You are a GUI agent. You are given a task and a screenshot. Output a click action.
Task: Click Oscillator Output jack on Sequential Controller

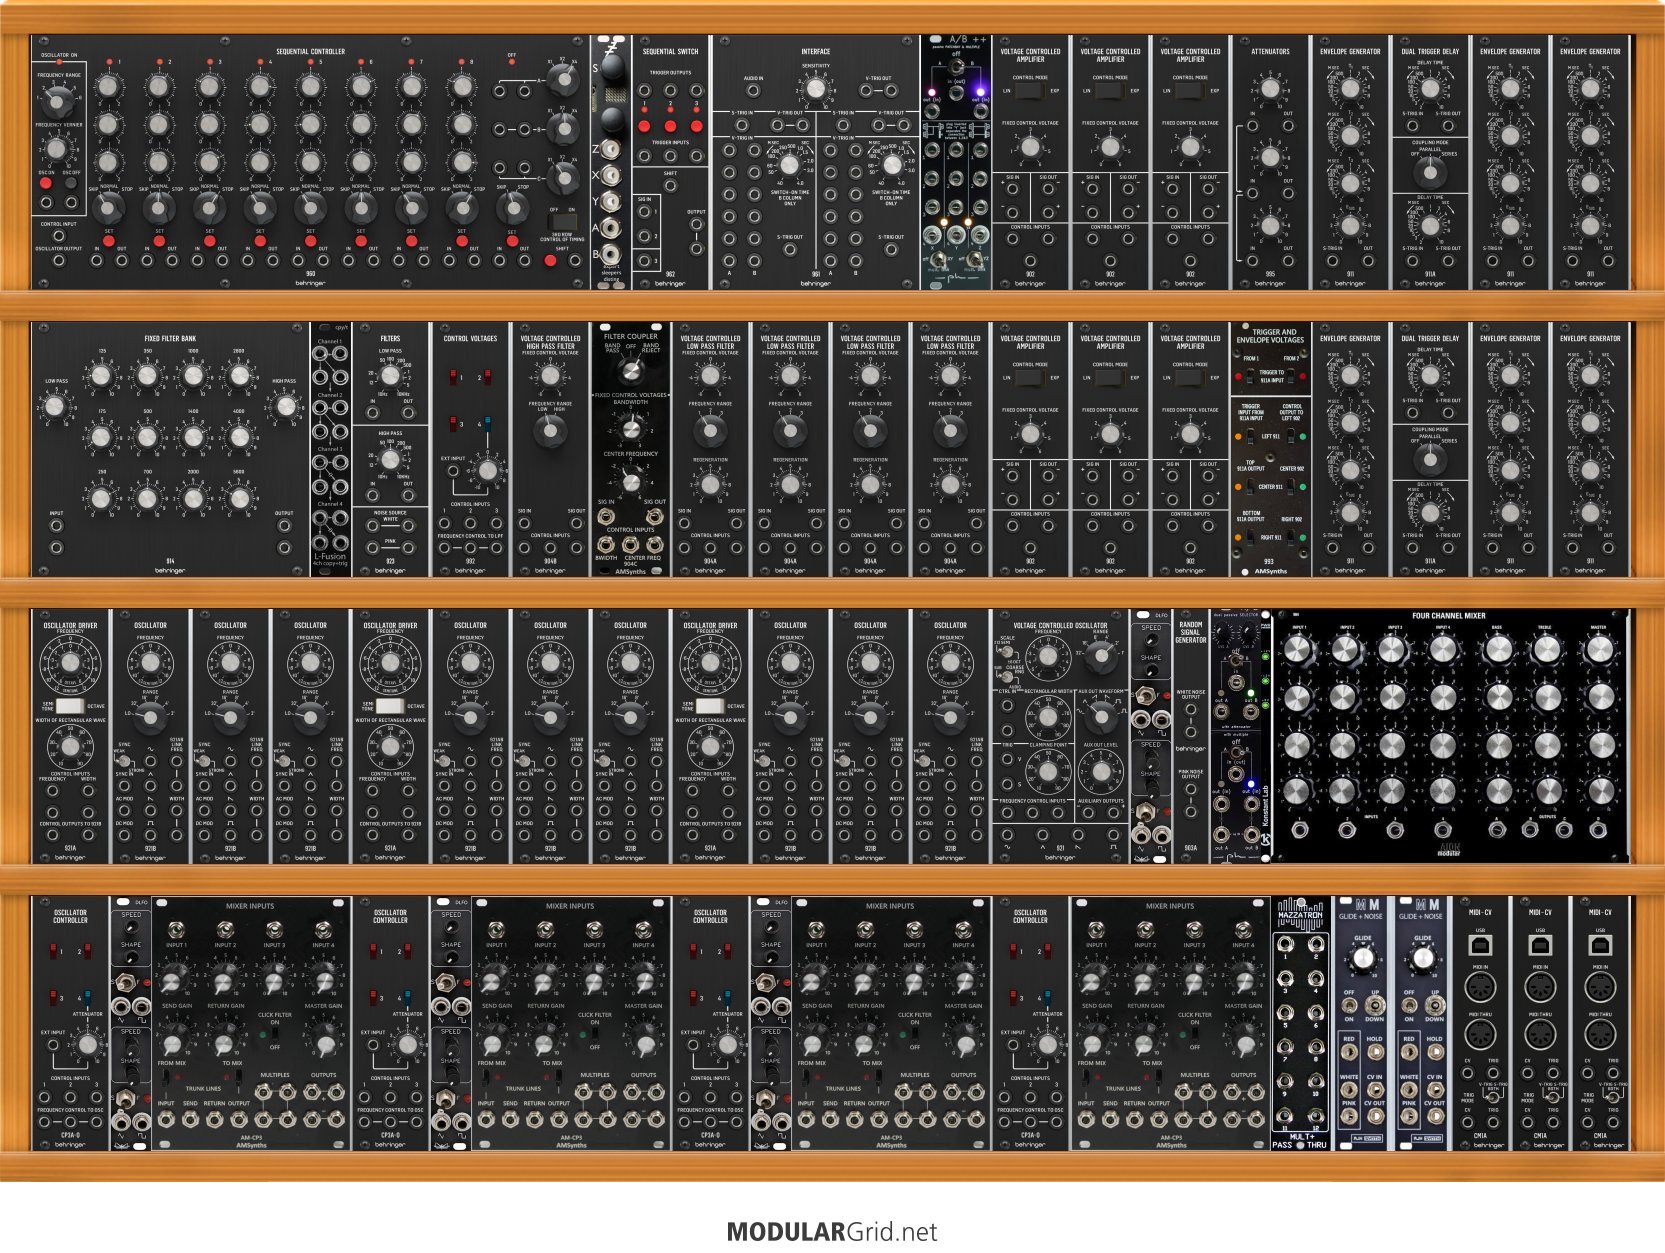(x=58, y=261)
